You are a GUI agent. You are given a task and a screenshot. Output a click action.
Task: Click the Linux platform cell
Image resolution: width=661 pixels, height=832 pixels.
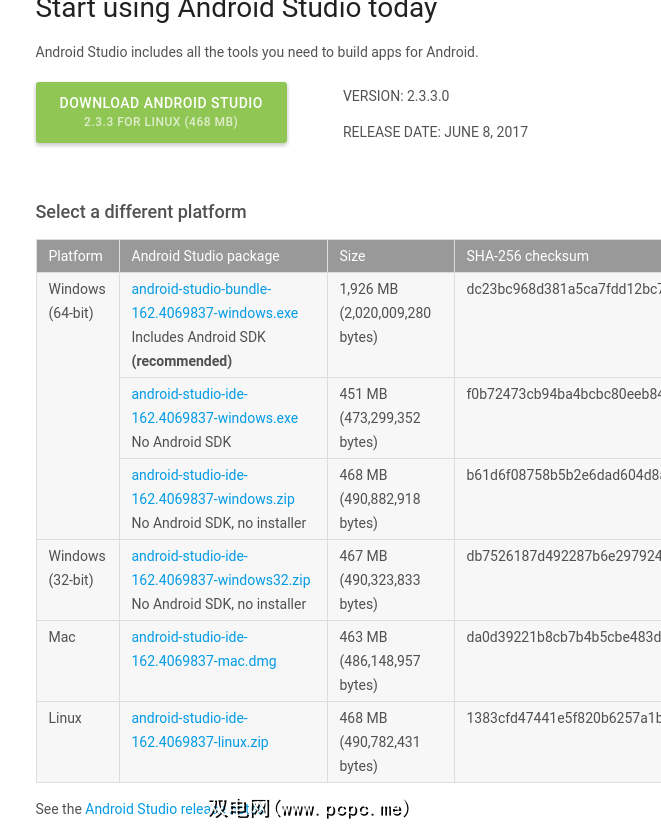click(x=65, y=718)
